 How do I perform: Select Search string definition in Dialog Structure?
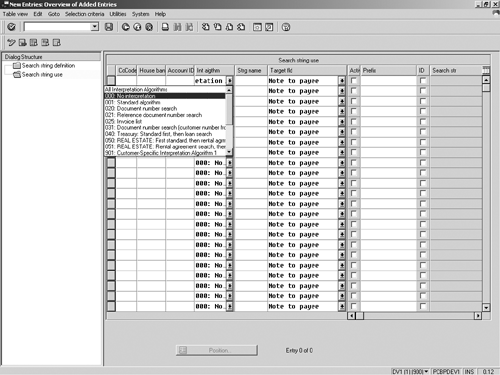[48, 65]
